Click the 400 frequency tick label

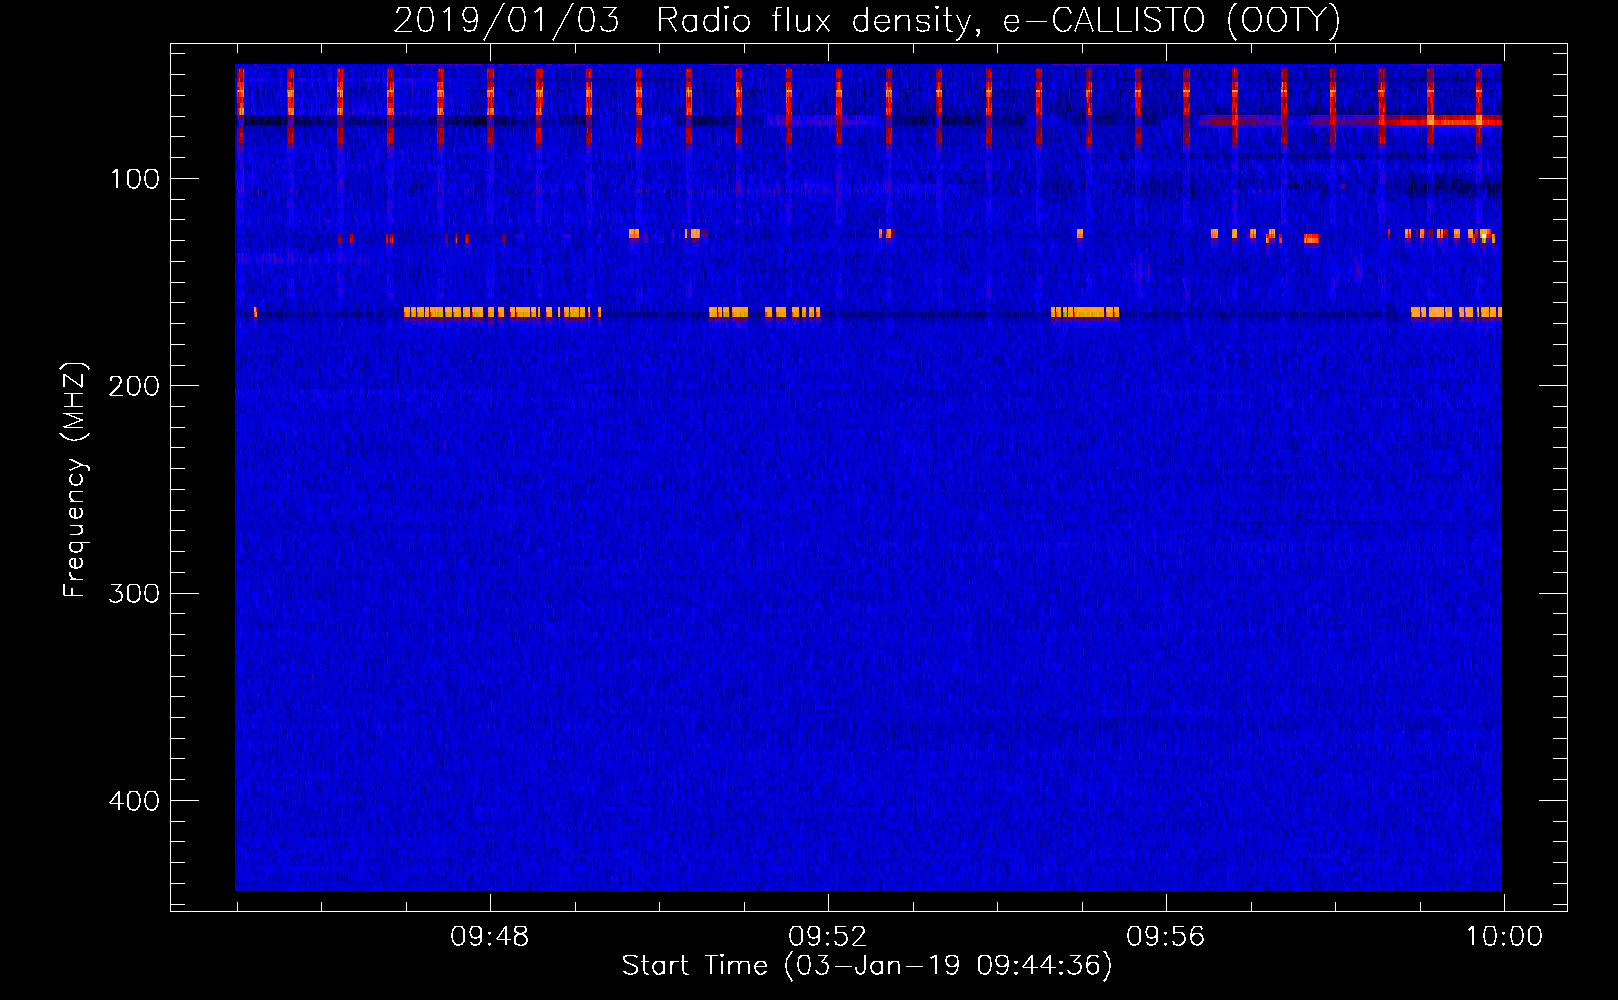(x=134, y=801)
